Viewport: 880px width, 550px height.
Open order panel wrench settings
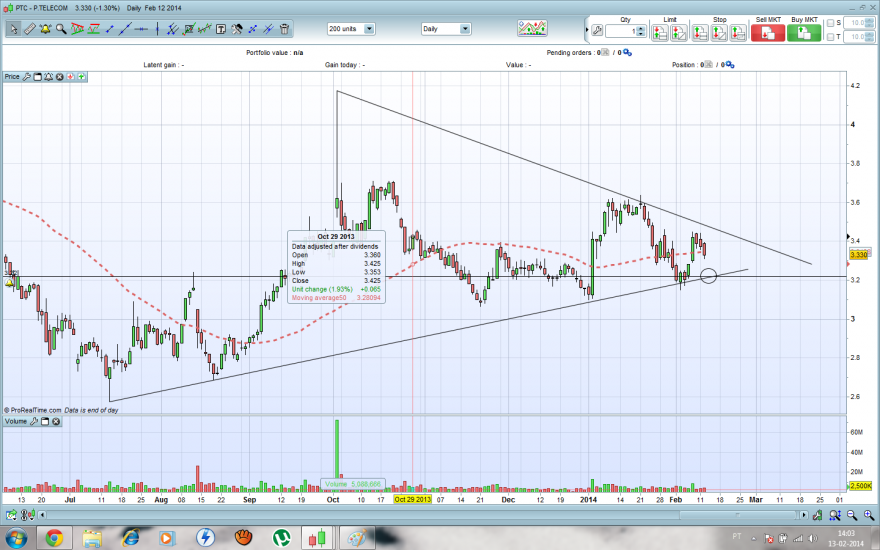pos(597,31)
